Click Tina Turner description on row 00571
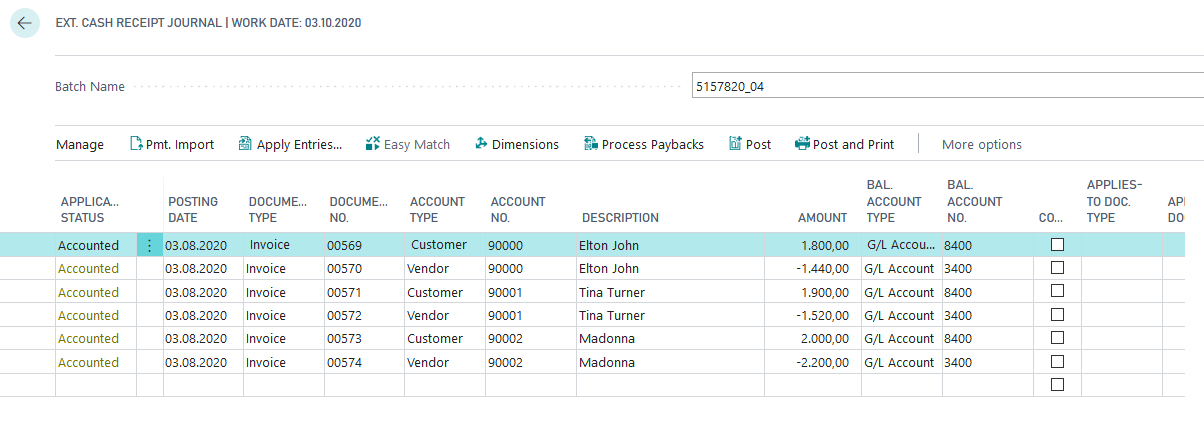The height and width of the screenshot is (442, 1204). pyautogui.click(x=612, y=292)
